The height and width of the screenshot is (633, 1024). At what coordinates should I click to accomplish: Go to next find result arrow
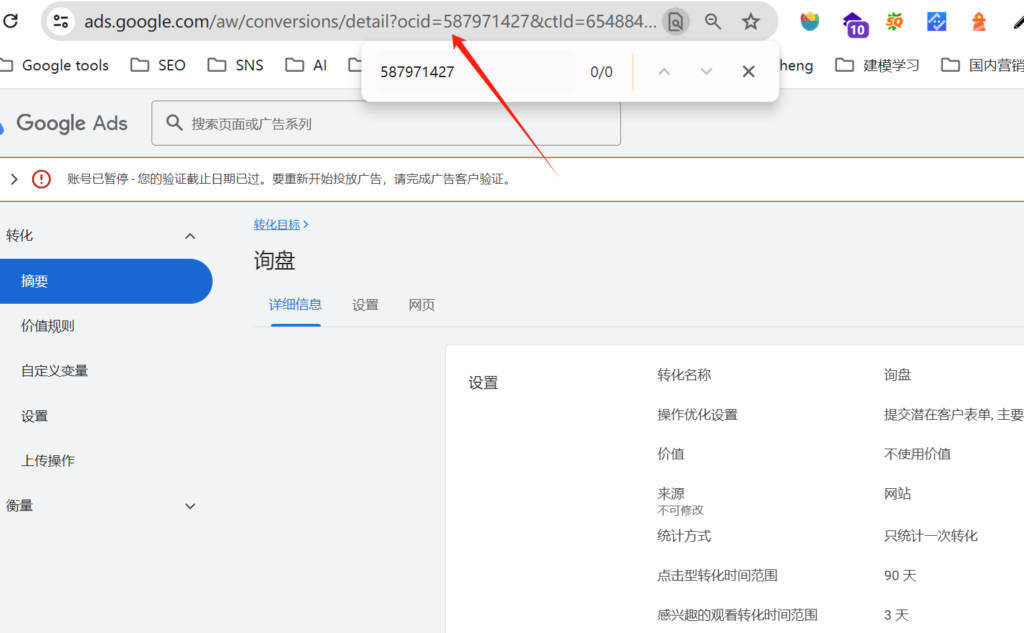[x=706, y=71]
